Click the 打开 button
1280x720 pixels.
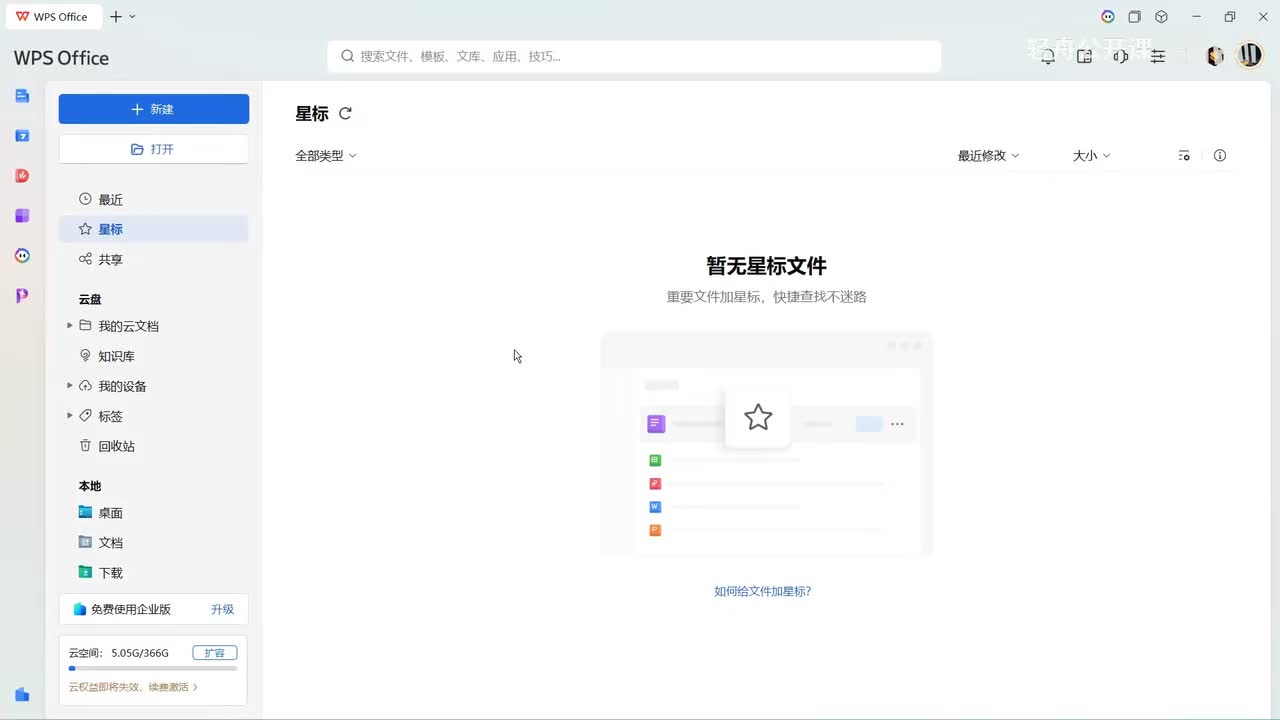154,149
